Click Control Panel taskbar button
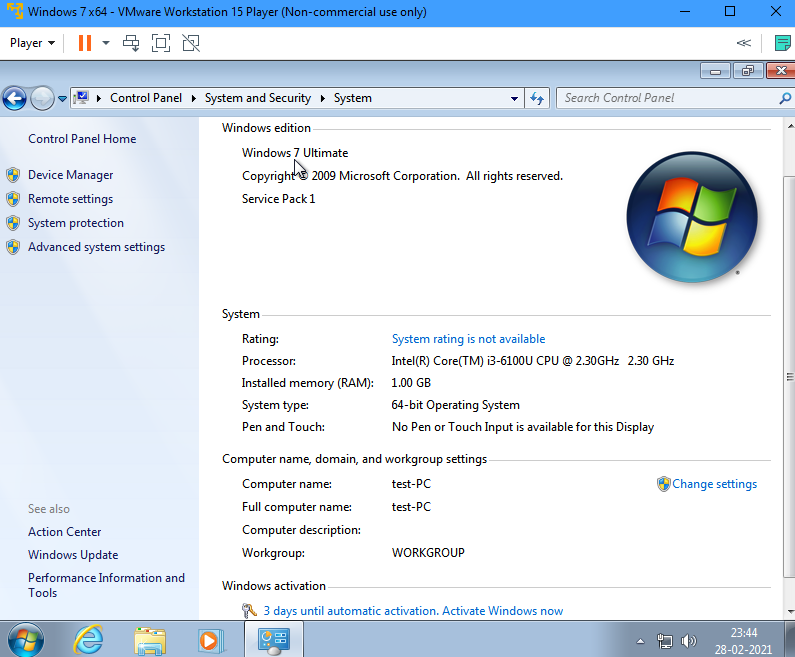This screenshot has height=657, width=795. (274, 640)
